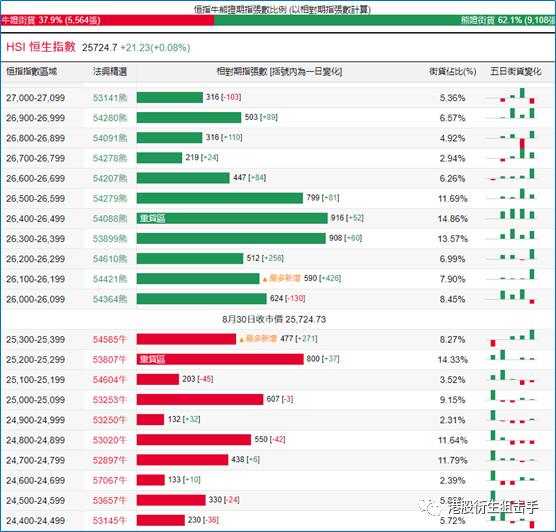
Task: Click the five-day mini chart for 27,000-27,099
Action: pyautogui.click(x=512, y=96)
